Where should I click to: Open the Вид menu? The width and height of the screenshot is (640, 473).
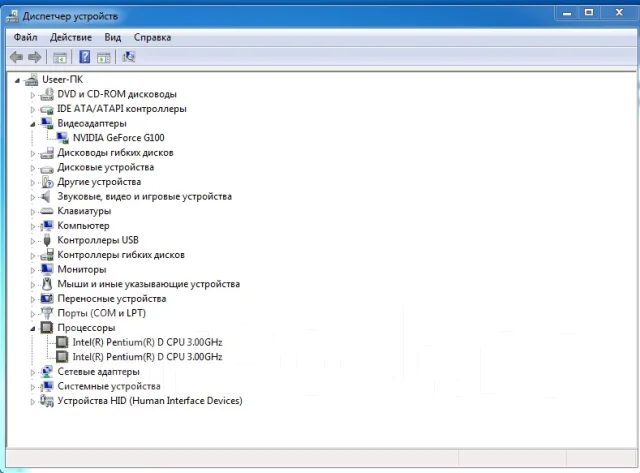[113, 38]
